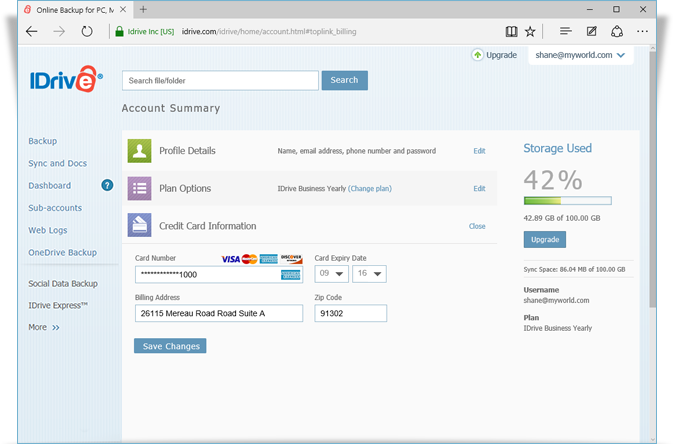Edit Profile Details
Image resolution: width=674 pixels, height=444 pixels.
[x=479, y=151]
